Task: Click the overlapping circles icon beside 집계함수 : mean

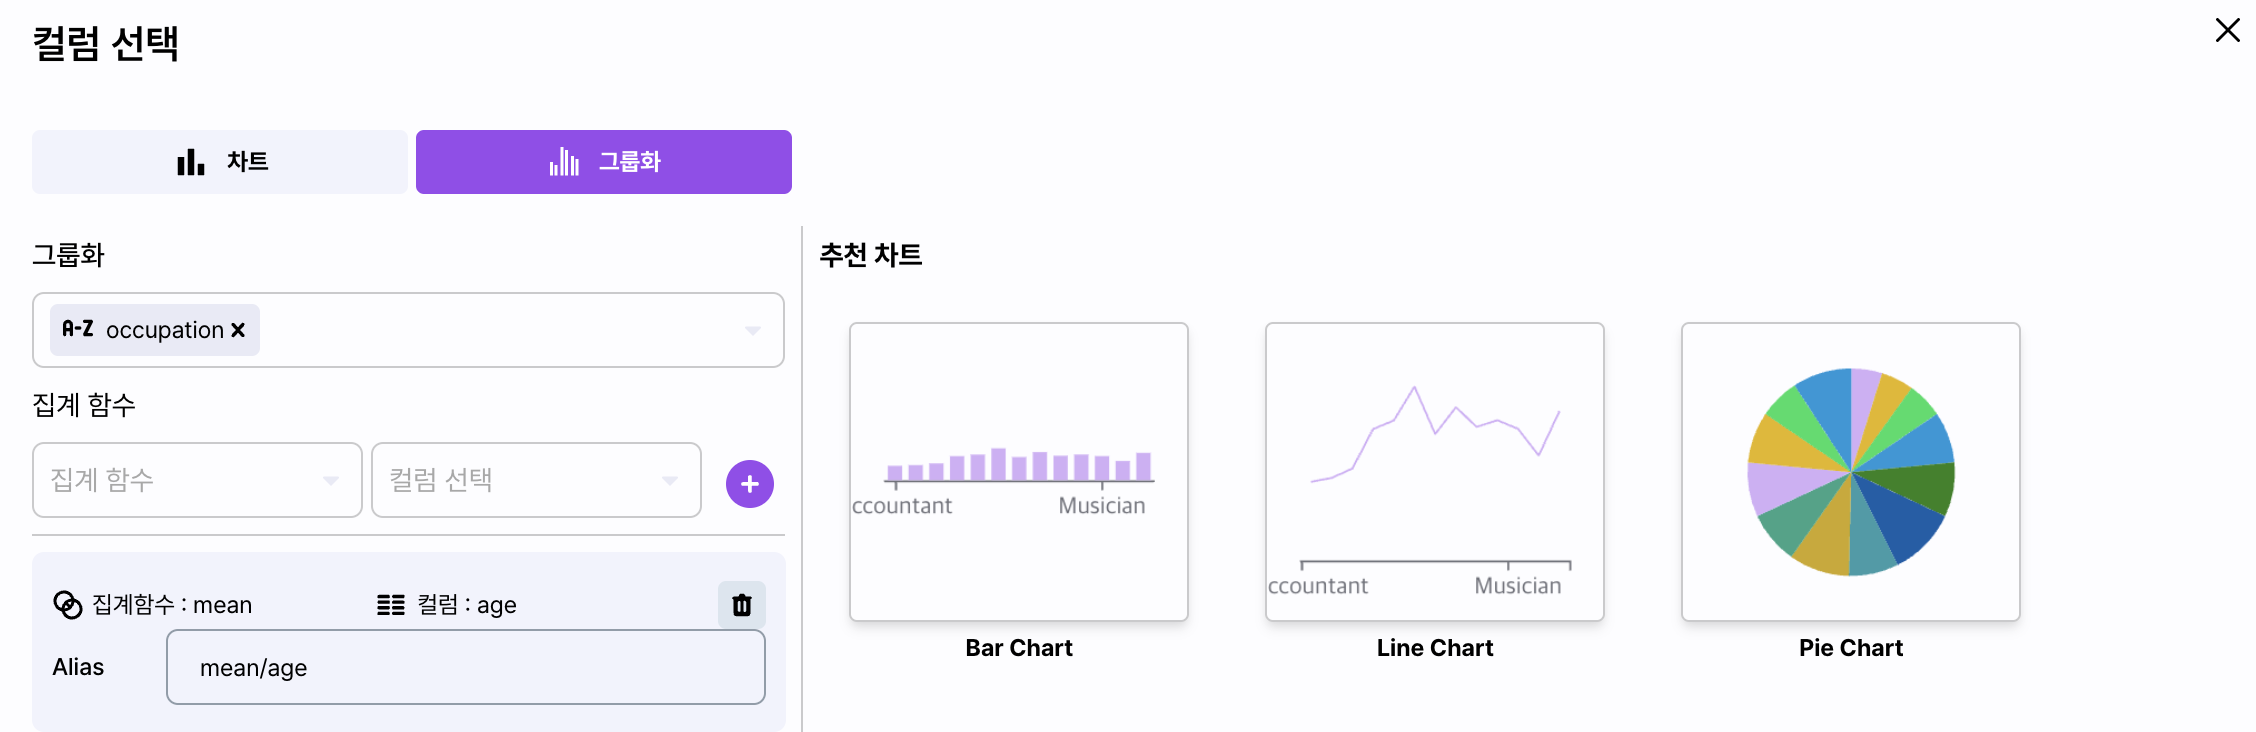Action: pos(68,605)
